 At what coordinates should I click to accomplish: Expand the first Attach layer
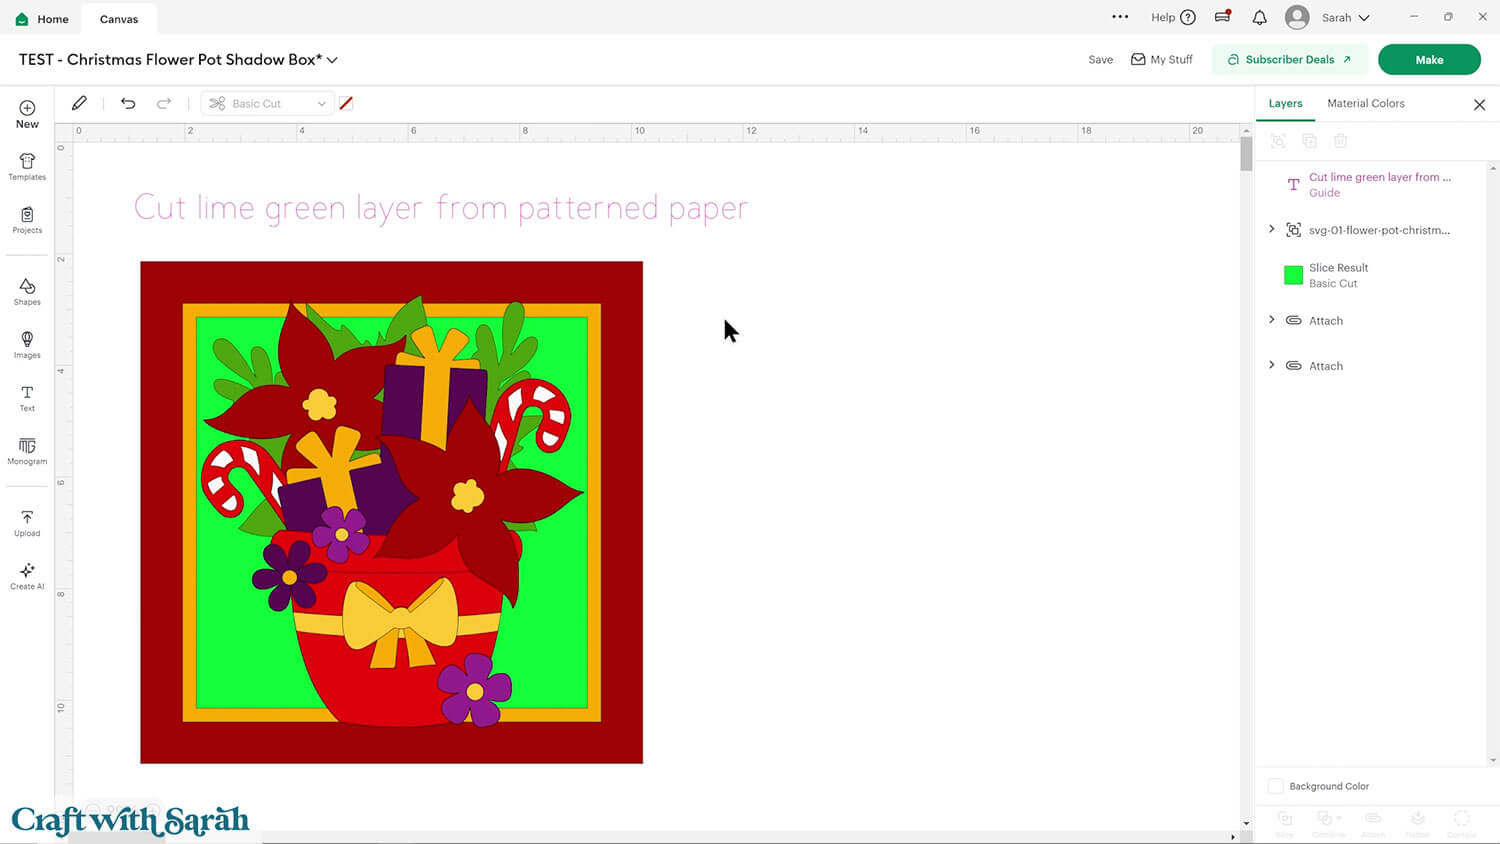[x=1272, y=320]
